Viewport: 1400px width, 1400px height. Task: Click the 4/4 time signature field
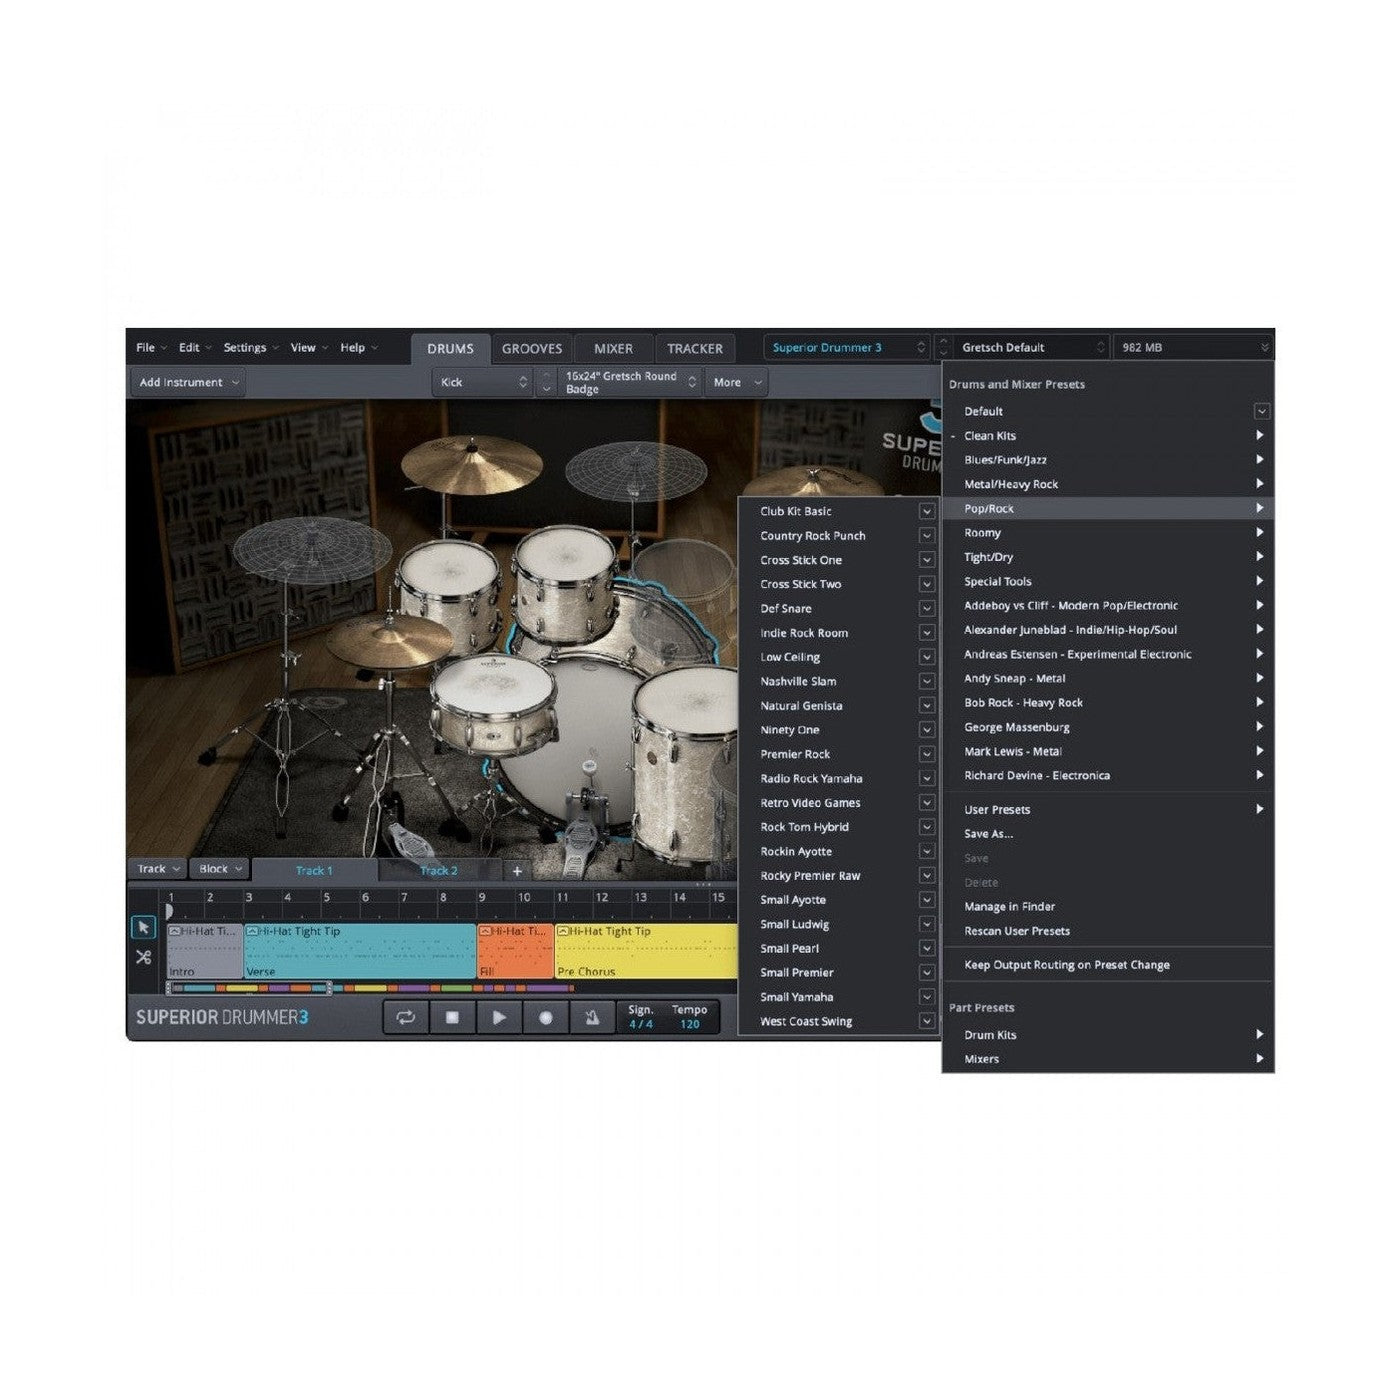pyautogui.click(x=640, y=1017)
